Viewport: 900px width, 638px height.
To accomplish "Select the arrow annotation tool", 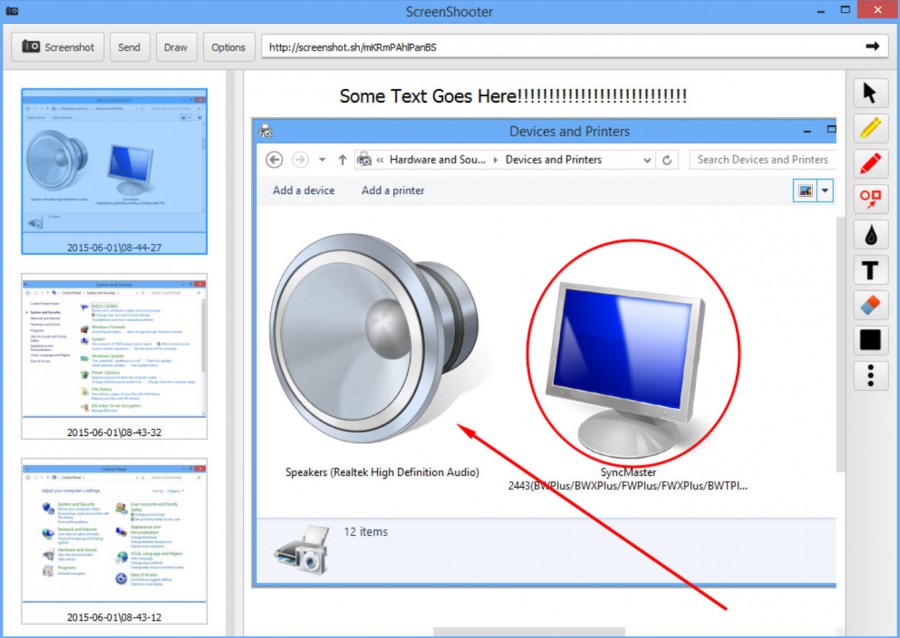I will click(869, 198).
